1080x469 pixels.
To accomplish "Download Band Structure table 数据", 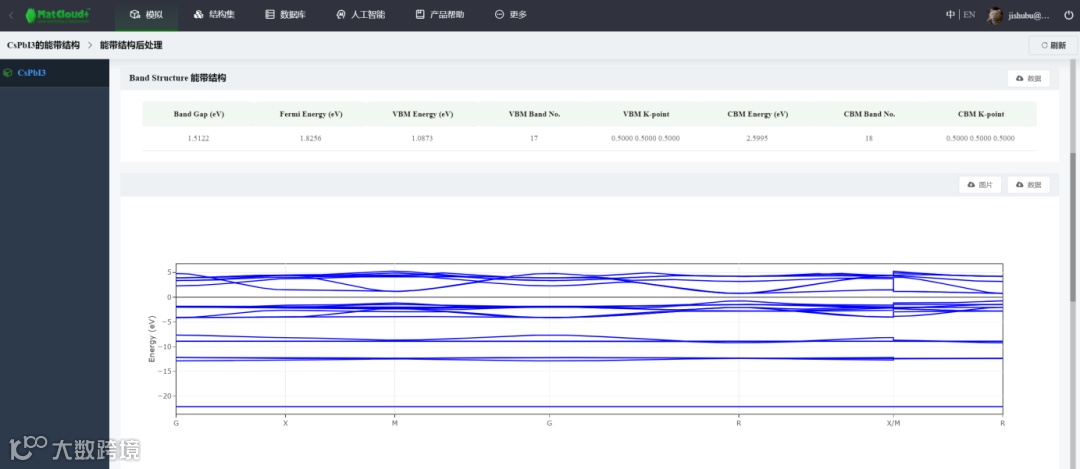I will [x=1028, y=79].
